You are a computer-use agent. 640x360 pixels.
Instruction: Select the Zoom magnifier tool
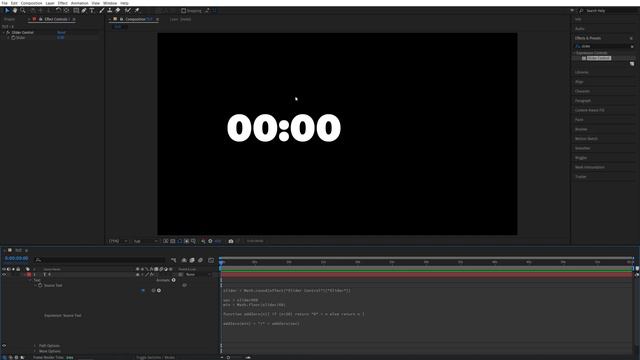23,11
